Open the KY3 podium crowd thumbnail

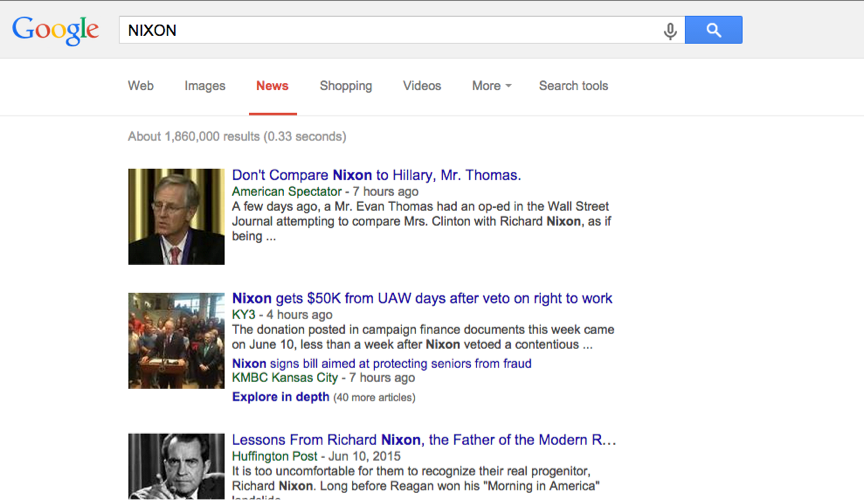(176, 341)
